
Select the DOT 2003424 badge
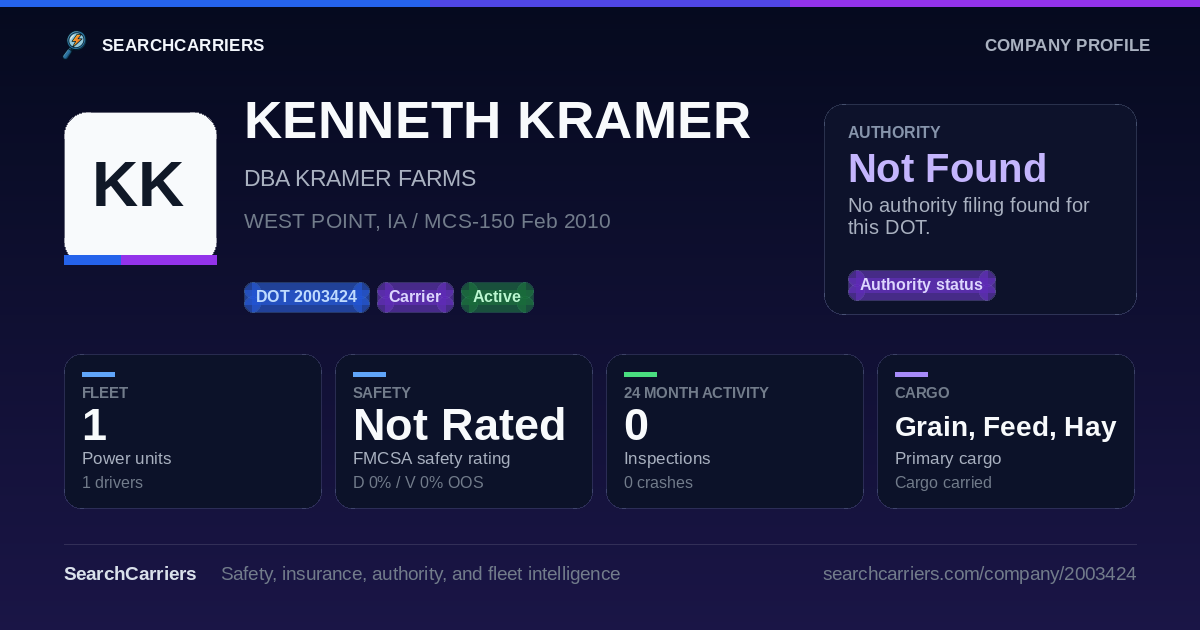(x=307, y=297)
